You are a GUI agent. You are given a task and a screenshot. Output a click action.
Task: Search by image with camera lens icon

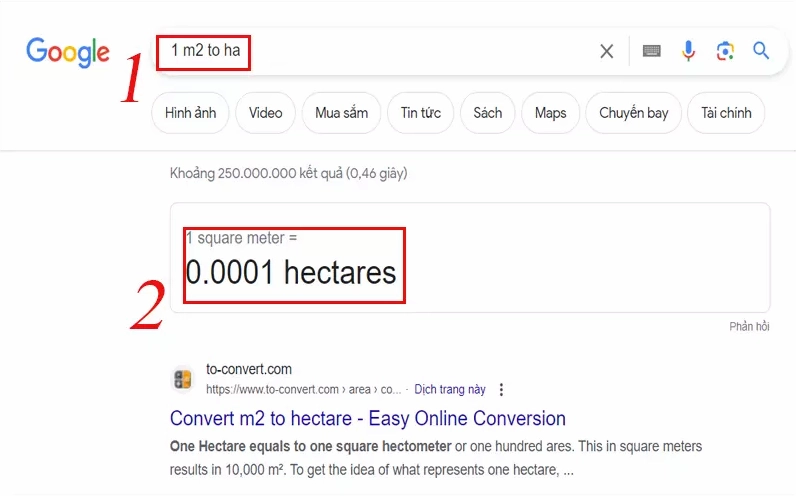click(725, 51)
